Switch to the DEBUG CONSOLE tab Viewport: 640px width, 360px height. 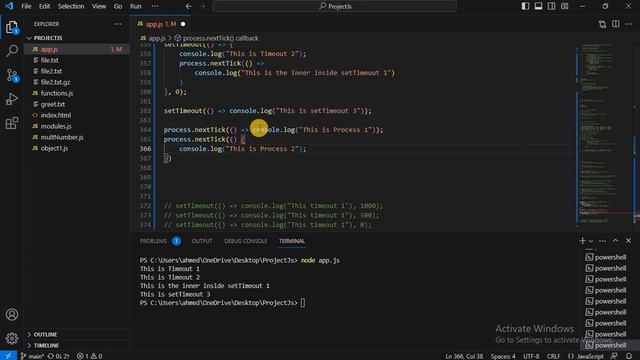(x=245, y=241)
